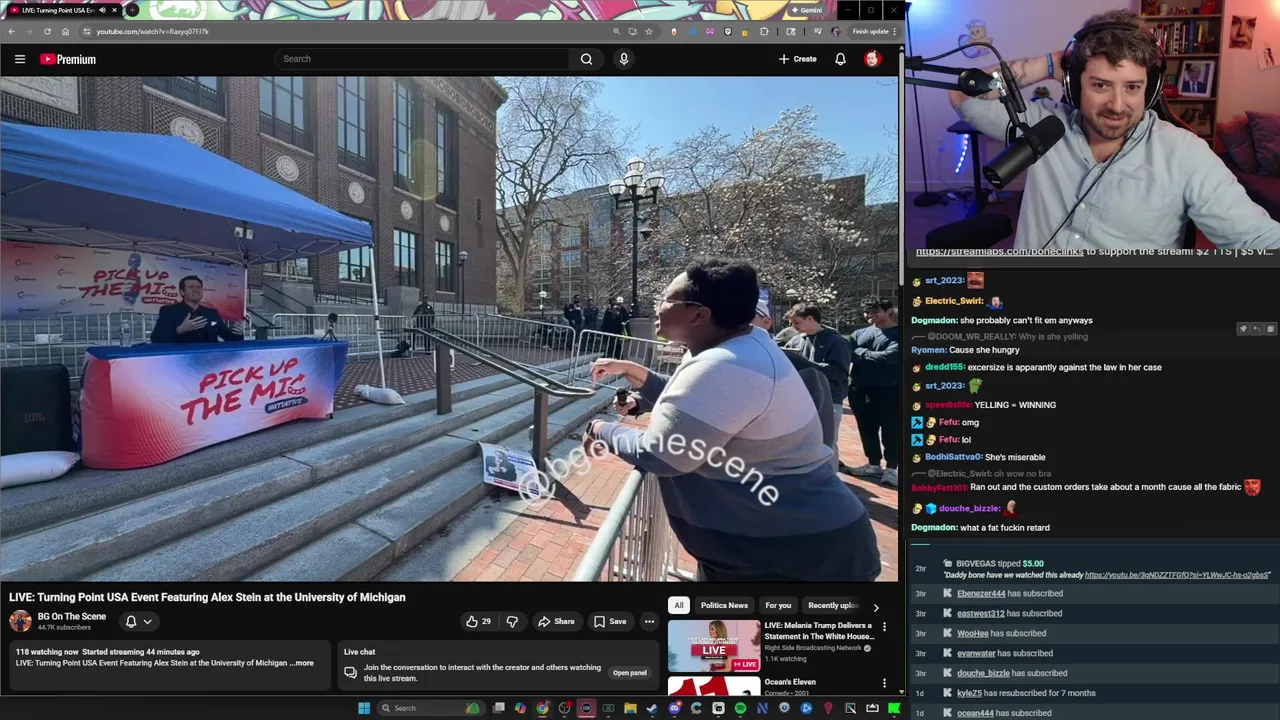This screenshot has width=1280, height=720.
Task: Open Melania Trump live video thumbnail
Action: click(x=714, y=645)
